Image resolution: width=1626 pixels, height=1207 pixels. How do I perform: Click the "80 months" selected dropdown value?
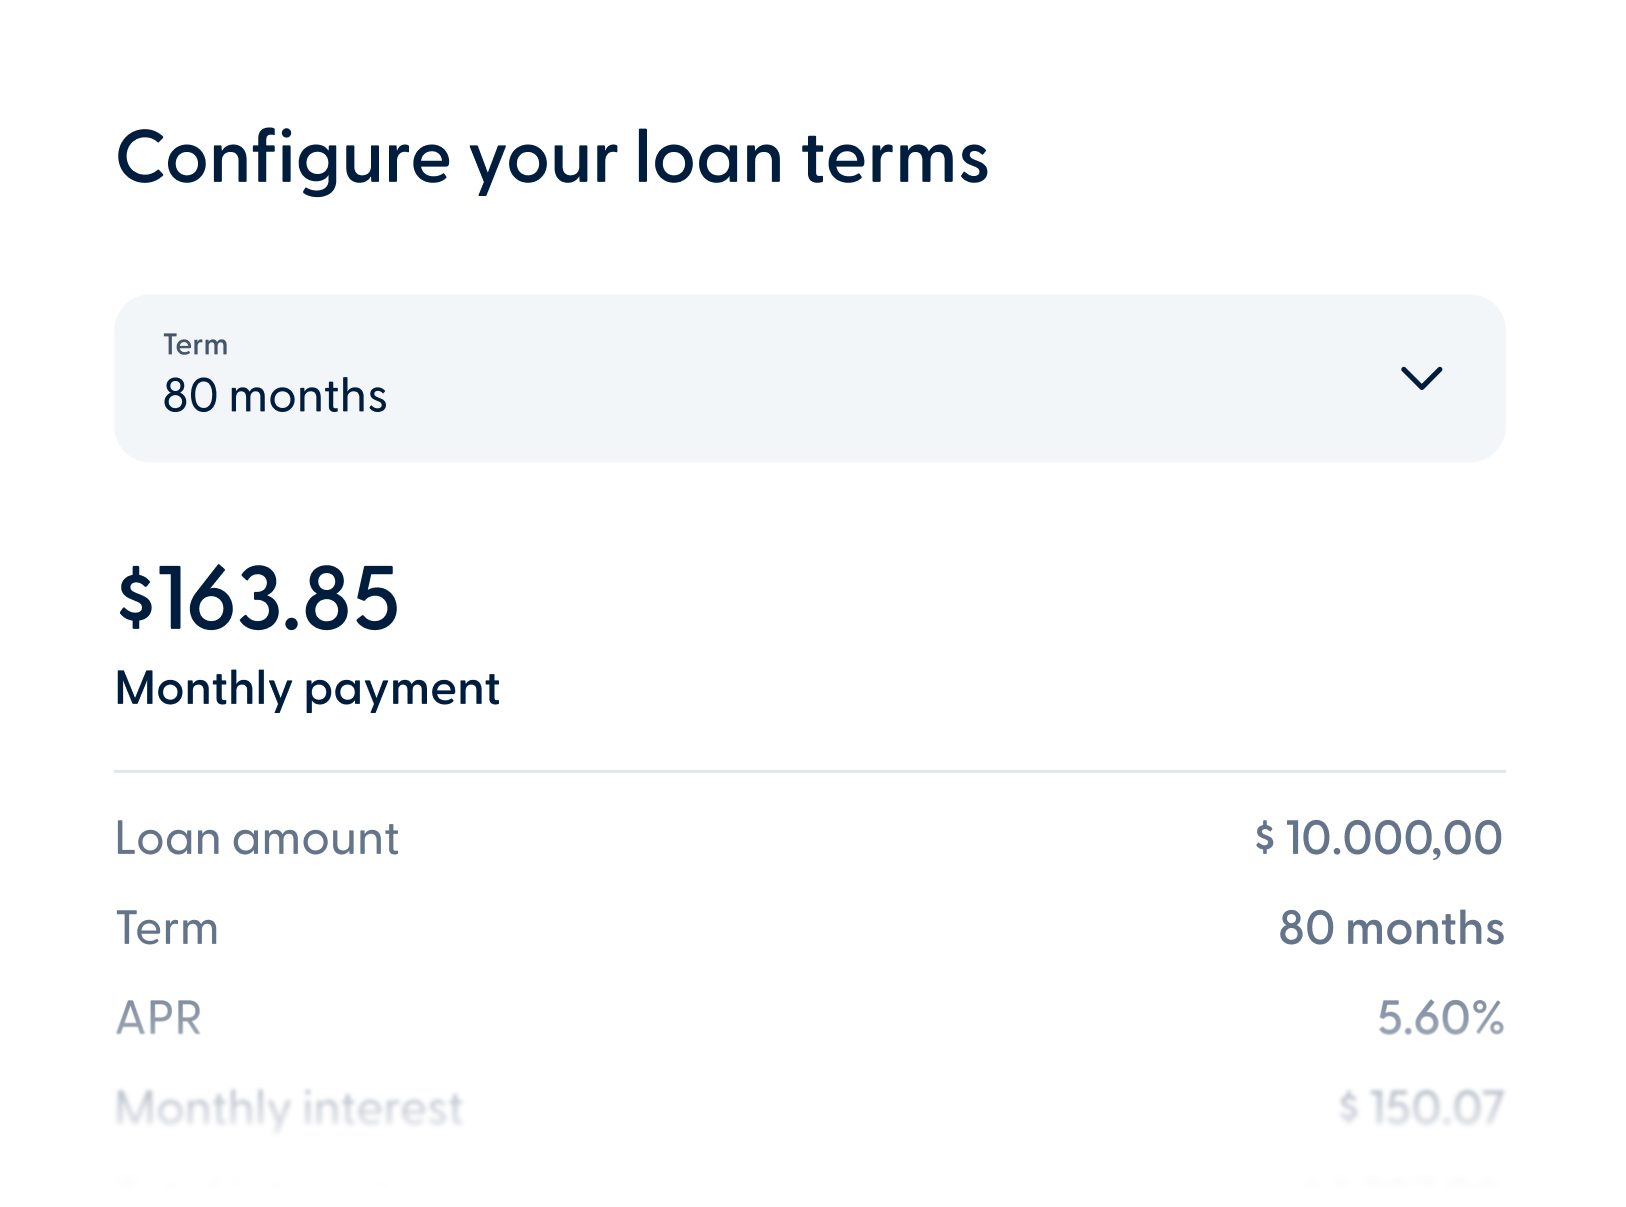pos(275,396)
